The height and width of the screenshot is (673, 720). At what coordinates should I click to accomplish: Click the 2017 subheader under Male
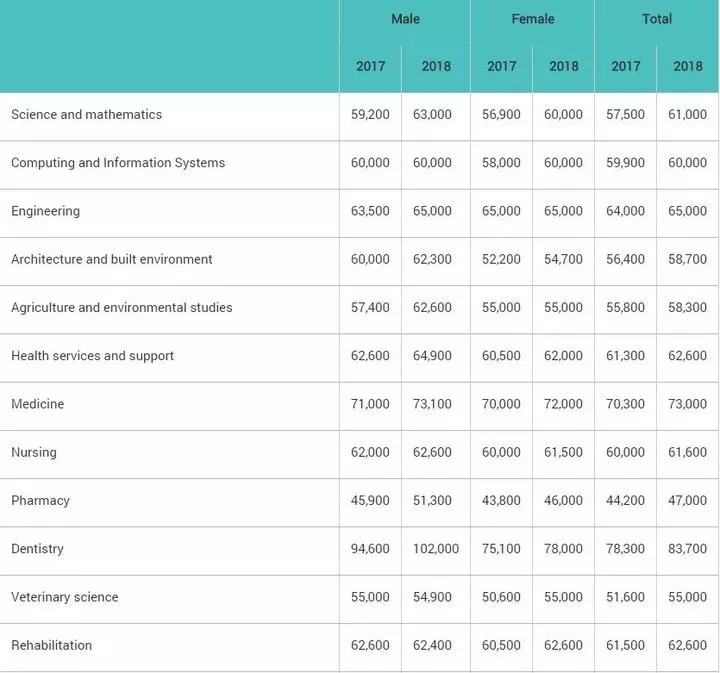pyautogui.click(x=371, y=66)
